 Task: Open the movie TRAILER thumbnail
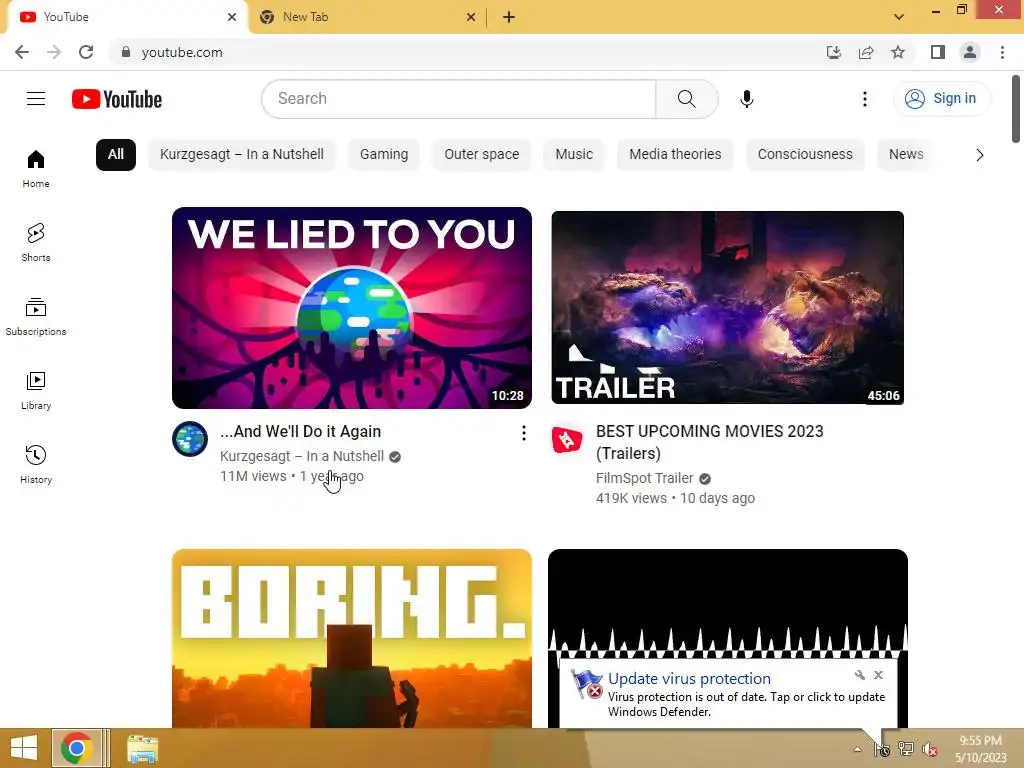point(728,308)
